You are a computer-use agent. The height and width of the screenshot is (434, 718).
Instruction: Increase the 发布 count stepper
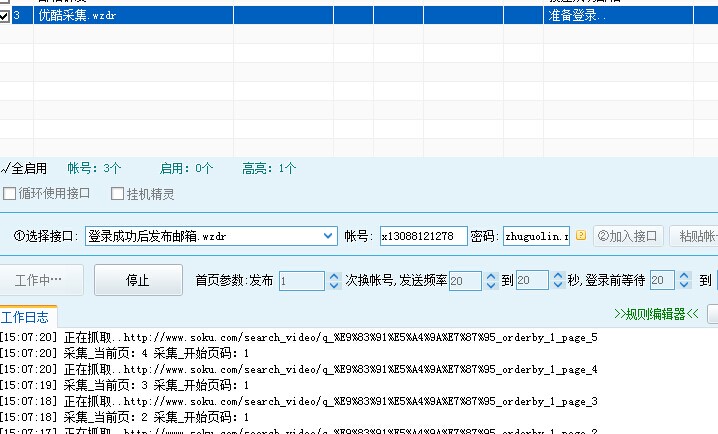coord(334,276)
